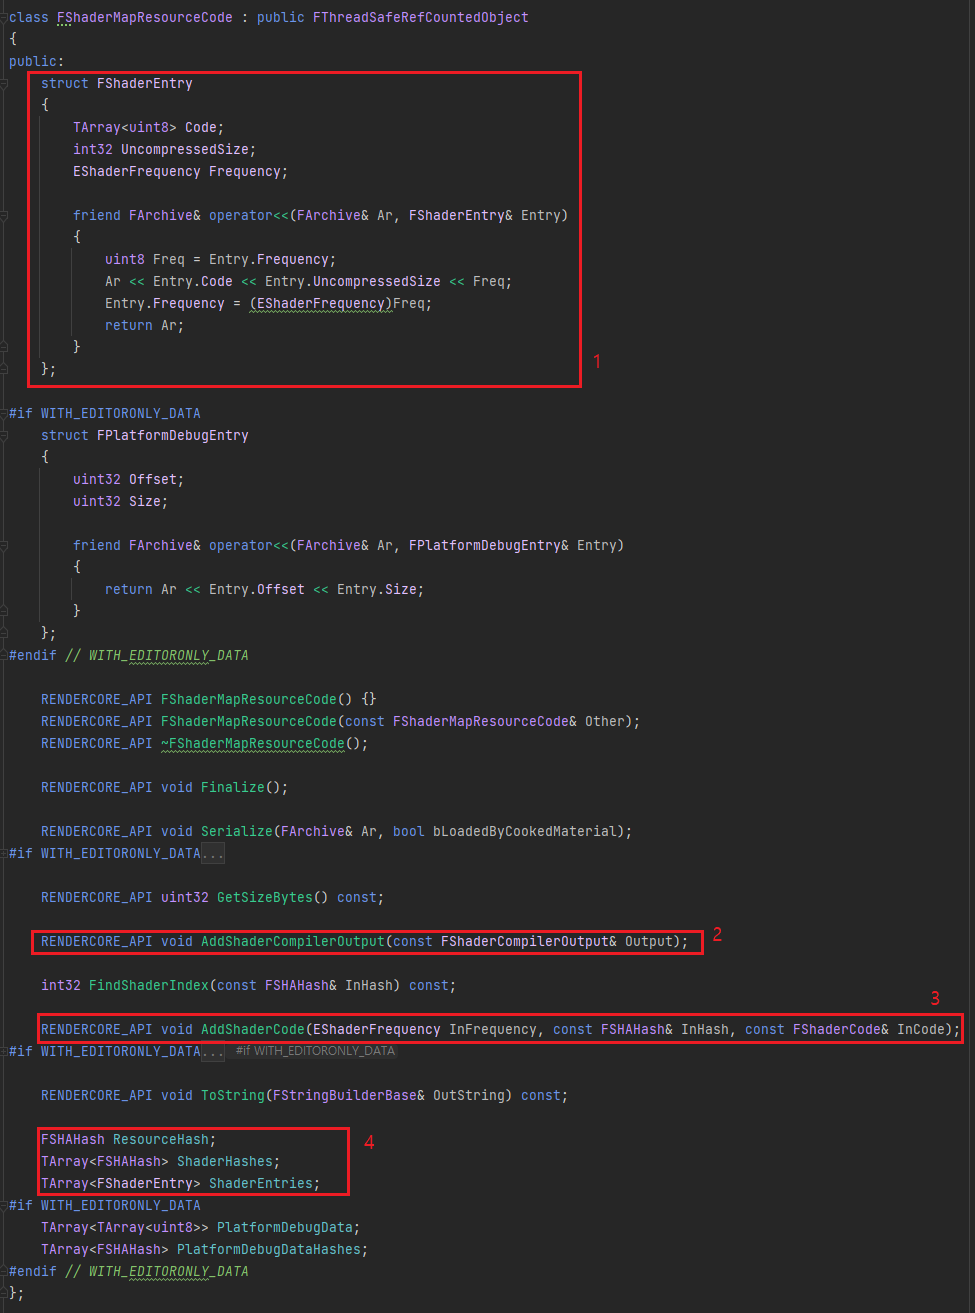Click the first '#endif // WITH_EDITORONLY_DATA' line
The width and height of the screenshot is (975, 1313).
pos(129,655)
